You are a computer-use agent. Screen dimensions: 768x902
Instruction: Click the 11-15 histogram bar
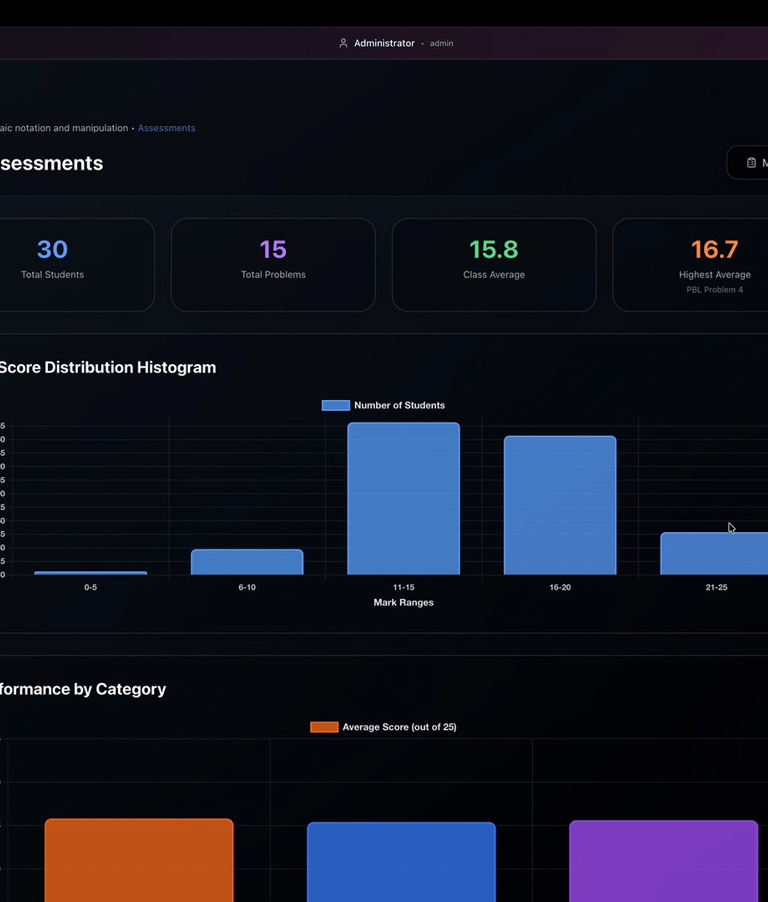click(403, 499)
